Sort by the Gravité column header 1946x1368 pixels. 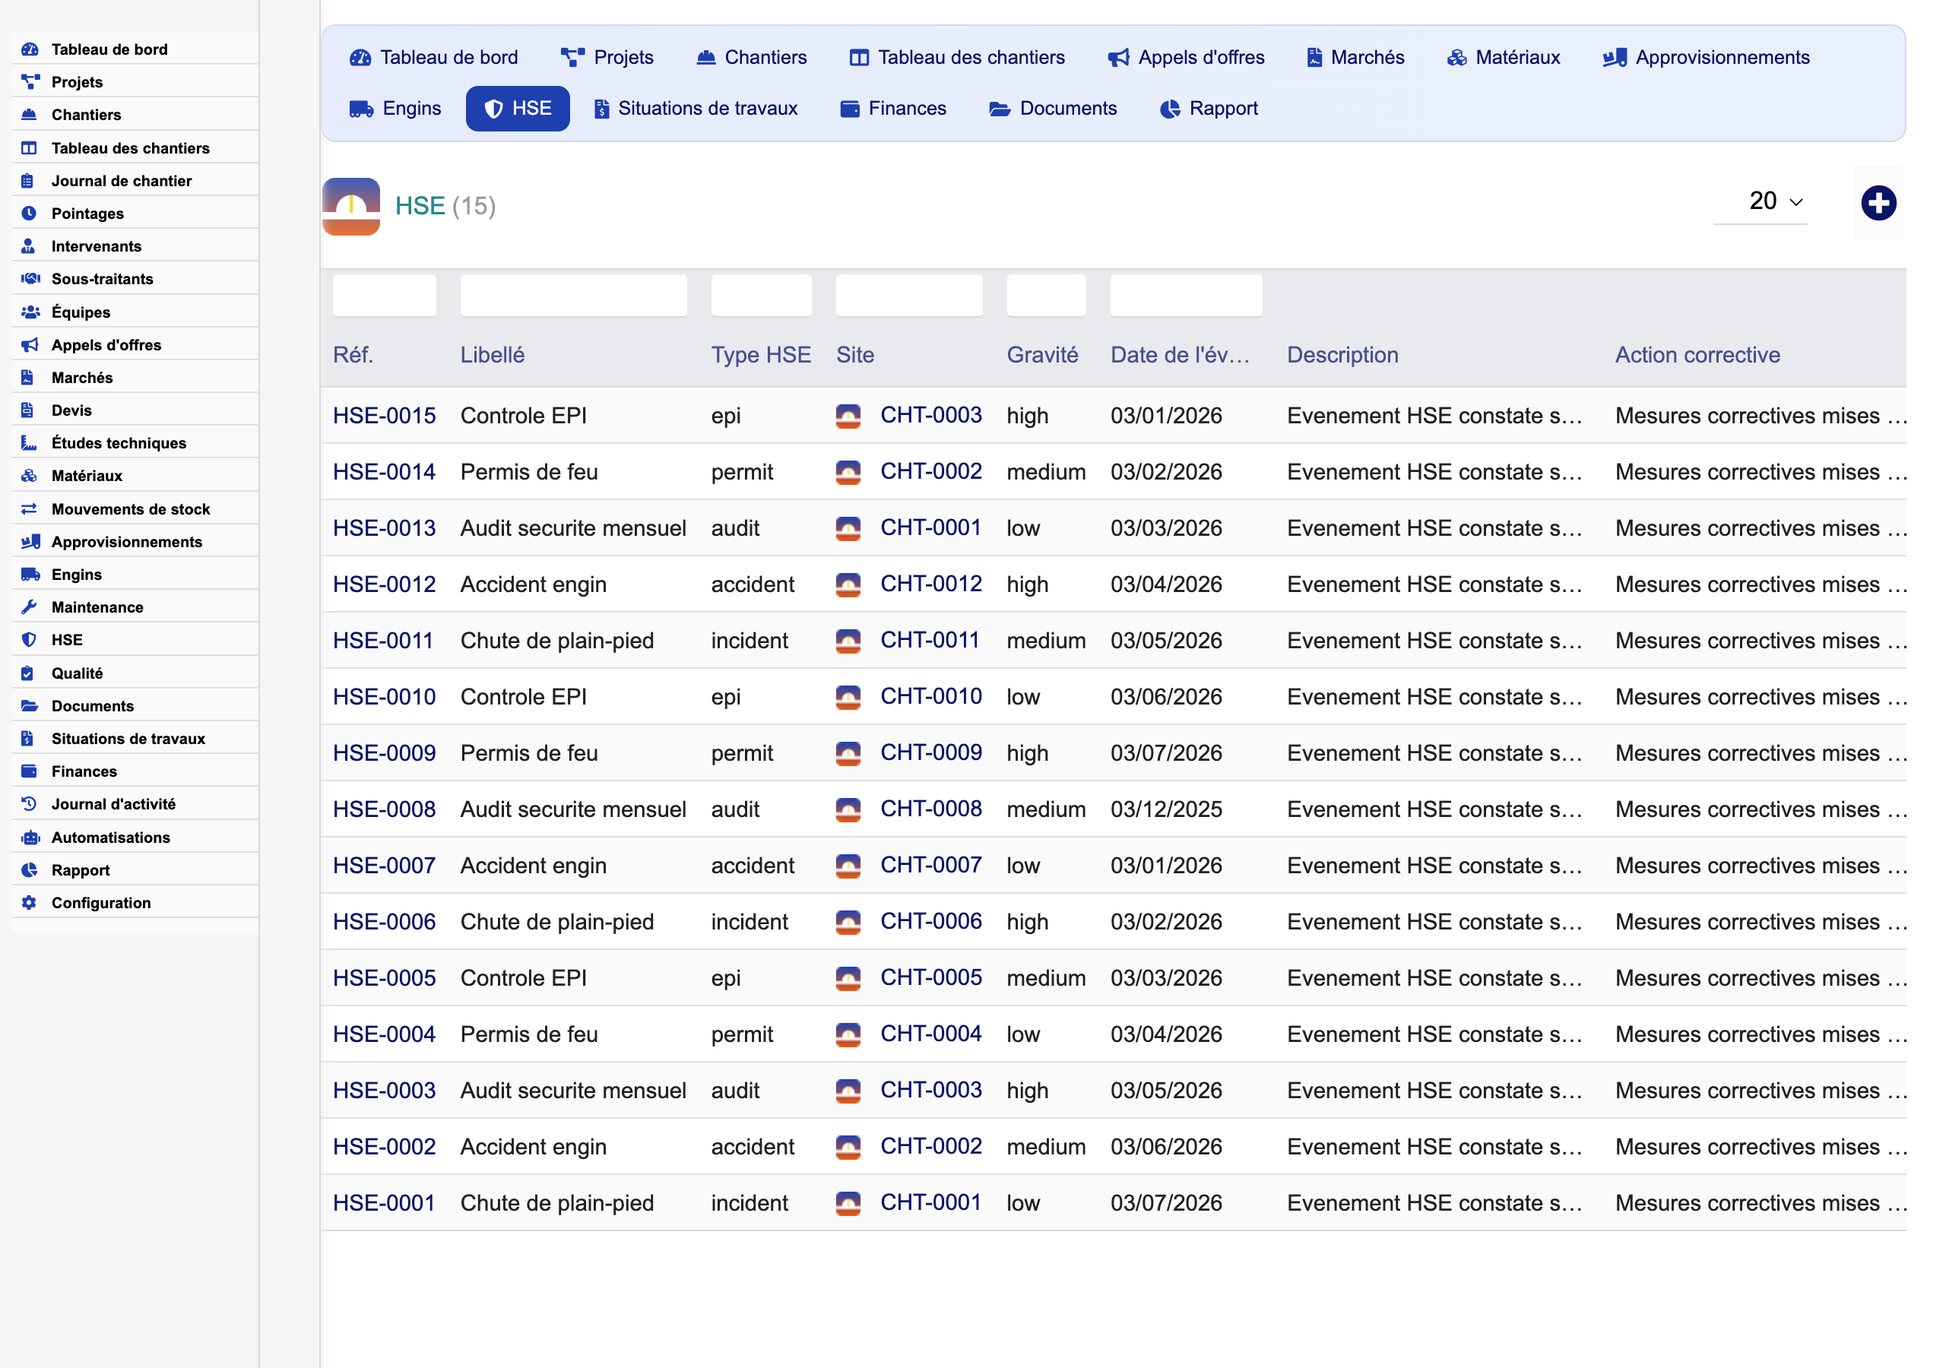tap(1043, 355)
